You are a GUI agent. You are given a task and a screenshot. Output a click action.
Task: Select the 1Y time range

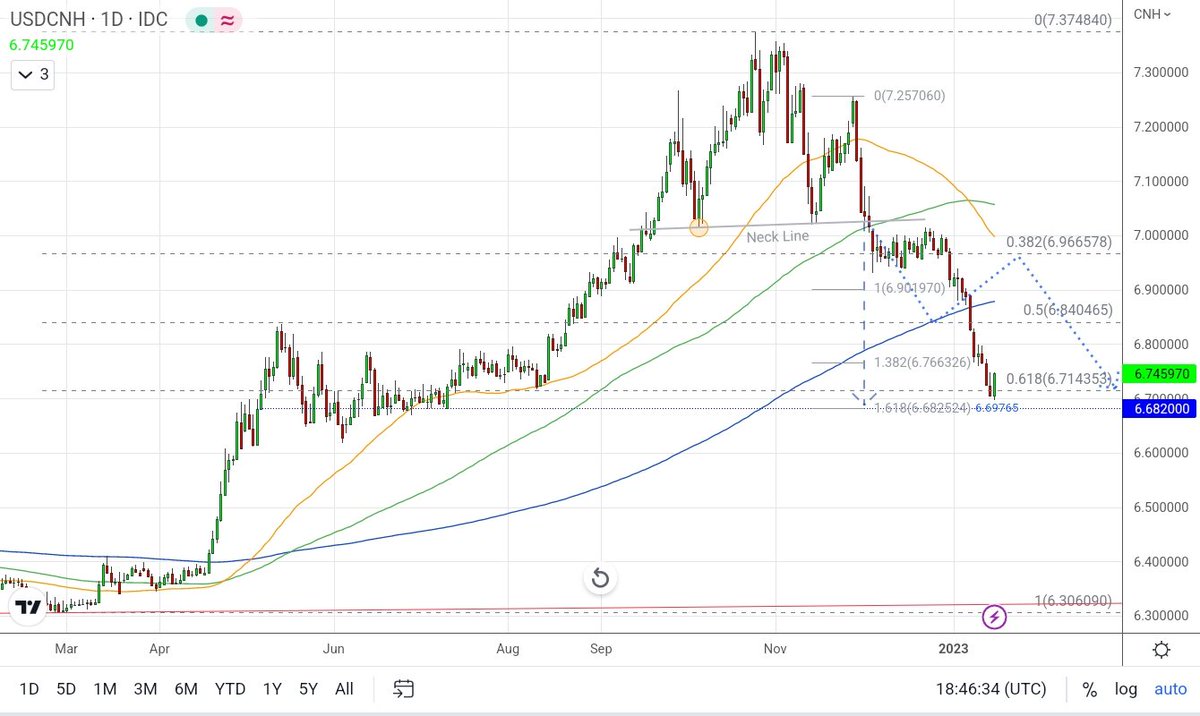pos(271,688)
